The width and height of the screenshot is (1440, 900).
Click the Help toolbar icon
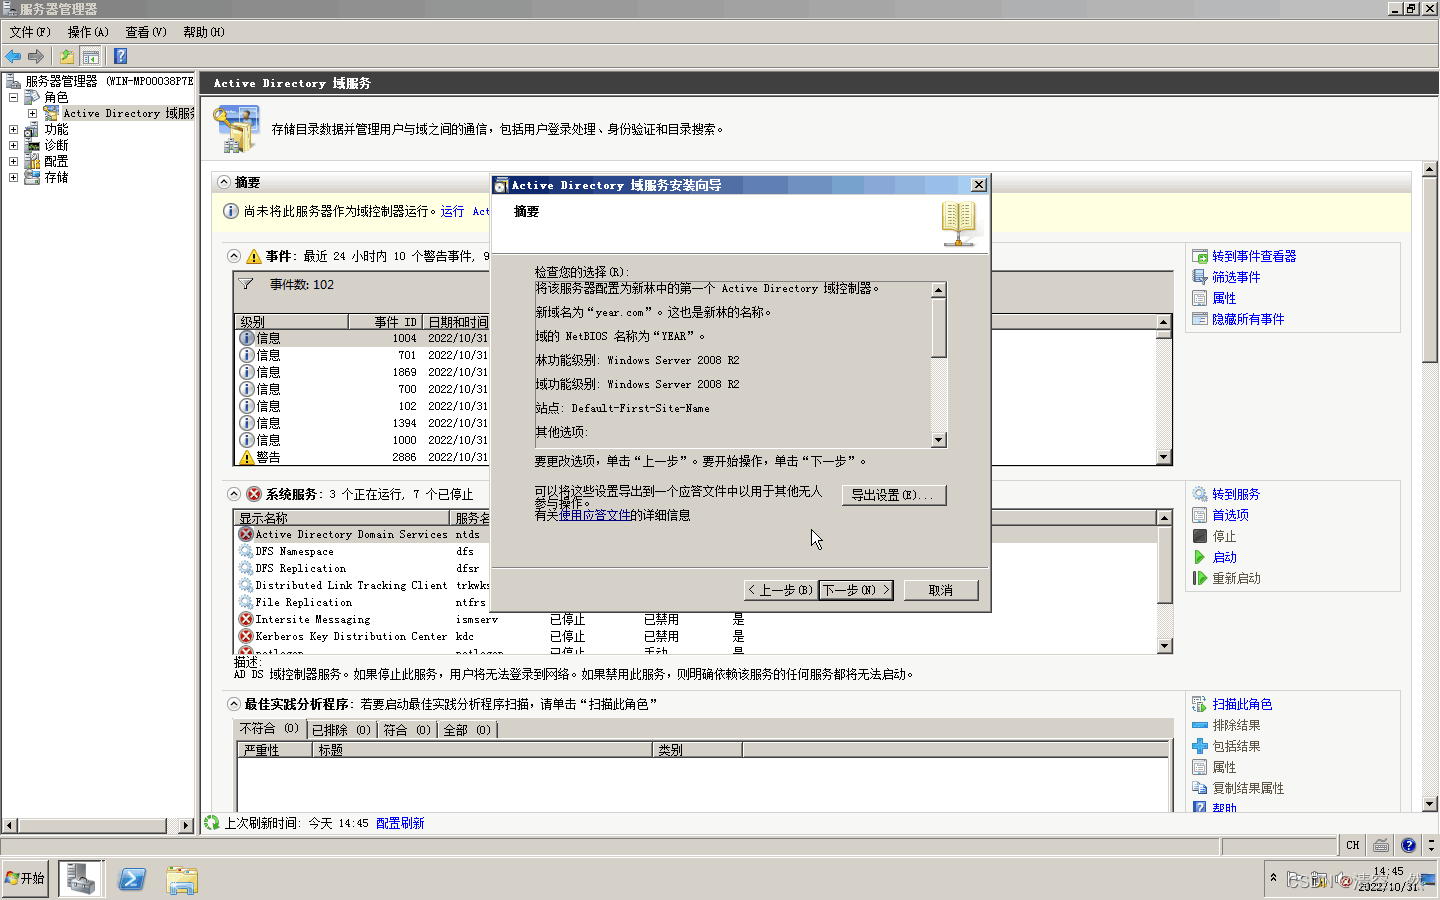pos(120,56)
